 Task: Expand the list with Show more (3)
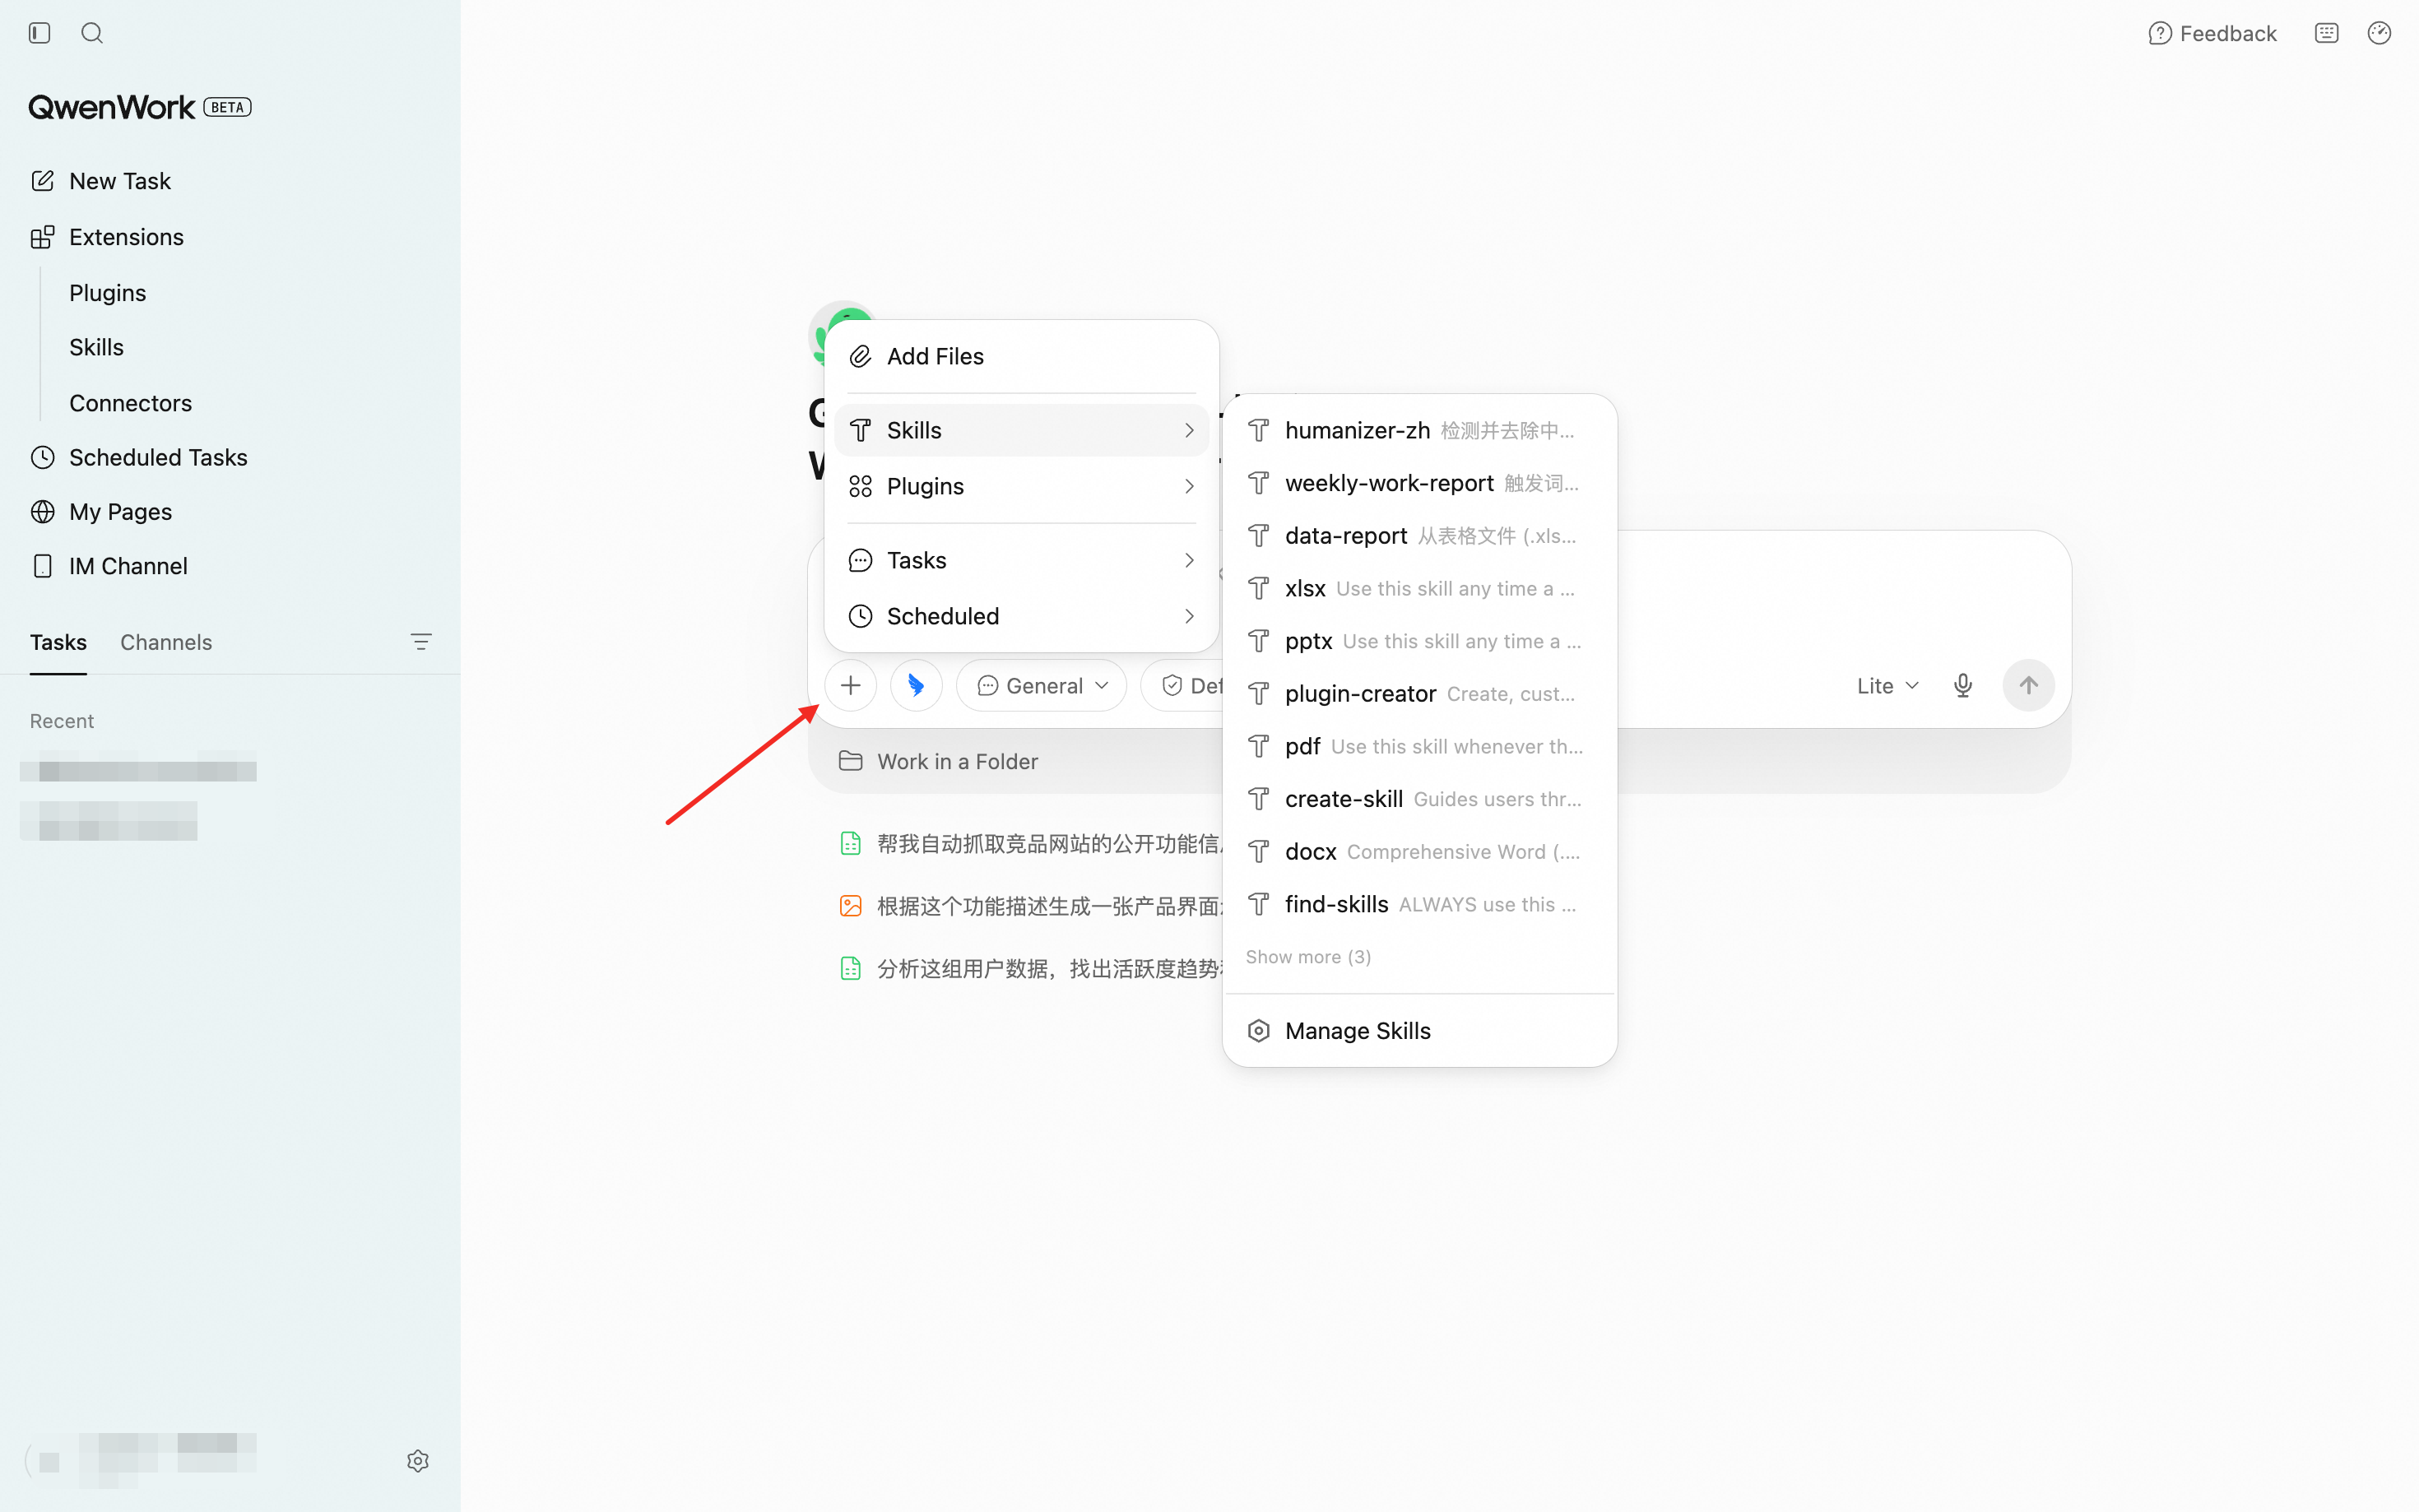coord(1308,957)
